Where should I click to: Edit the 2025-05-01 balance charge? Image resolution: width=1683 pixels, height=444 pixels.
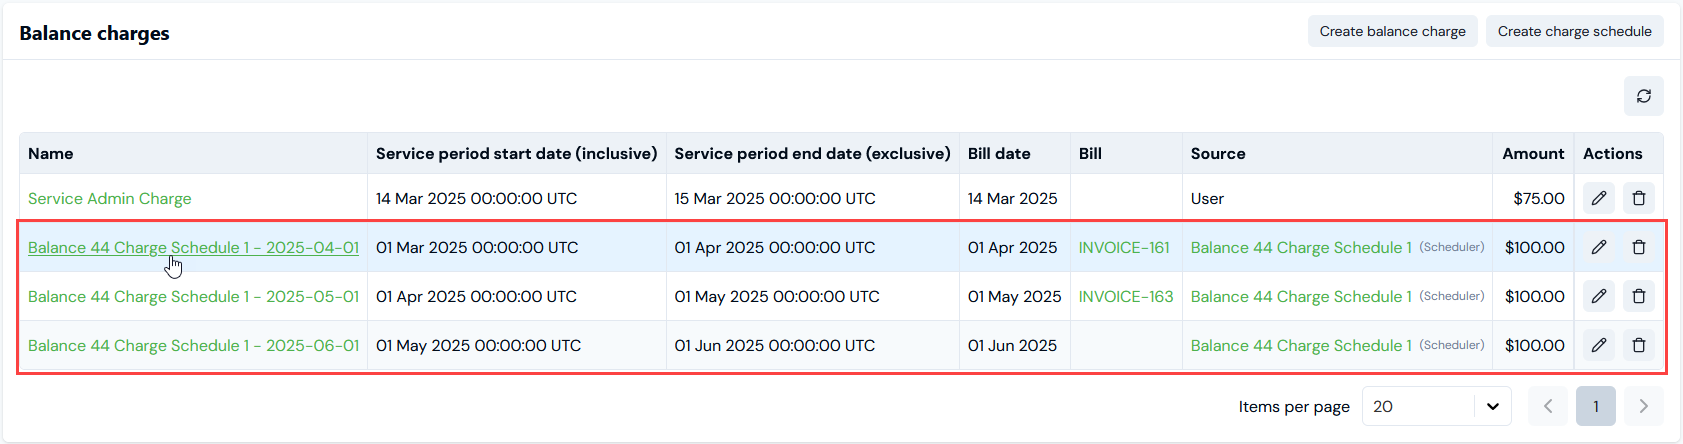tap(1599, 296)
